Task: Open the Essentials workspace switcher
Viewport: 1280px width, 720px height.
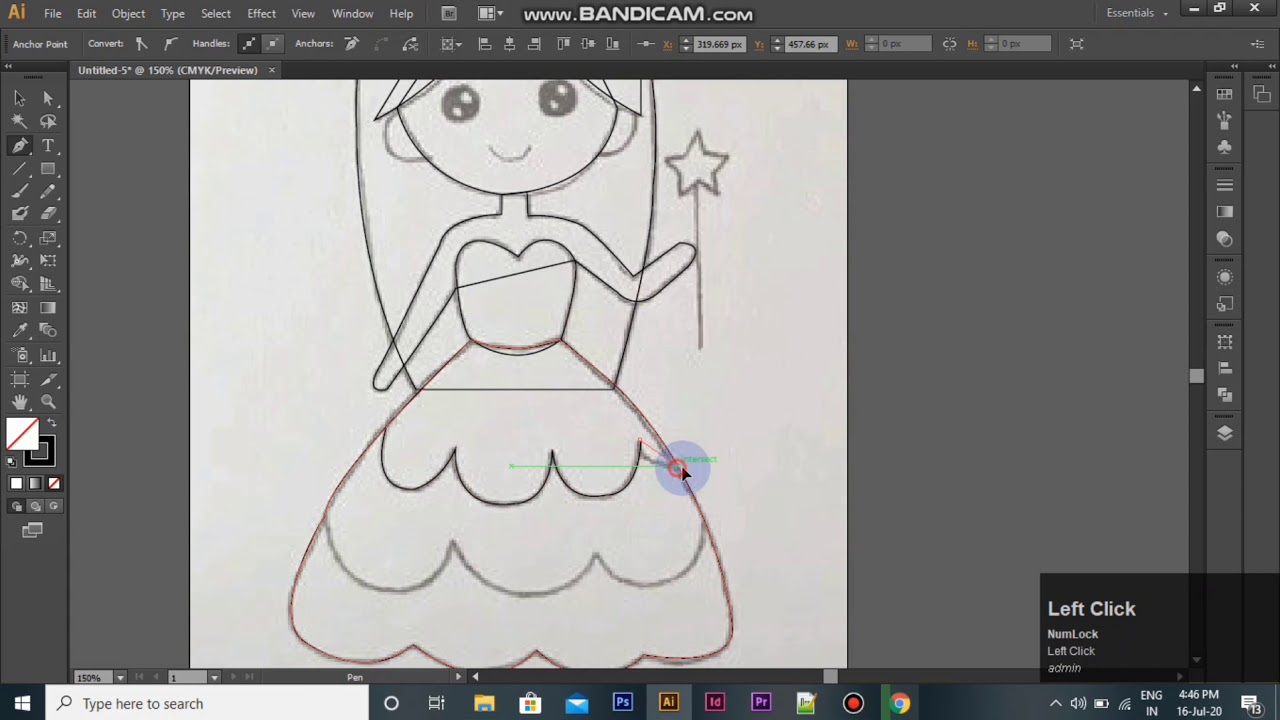Action: pyautogui.click(x=1137, y=13)
